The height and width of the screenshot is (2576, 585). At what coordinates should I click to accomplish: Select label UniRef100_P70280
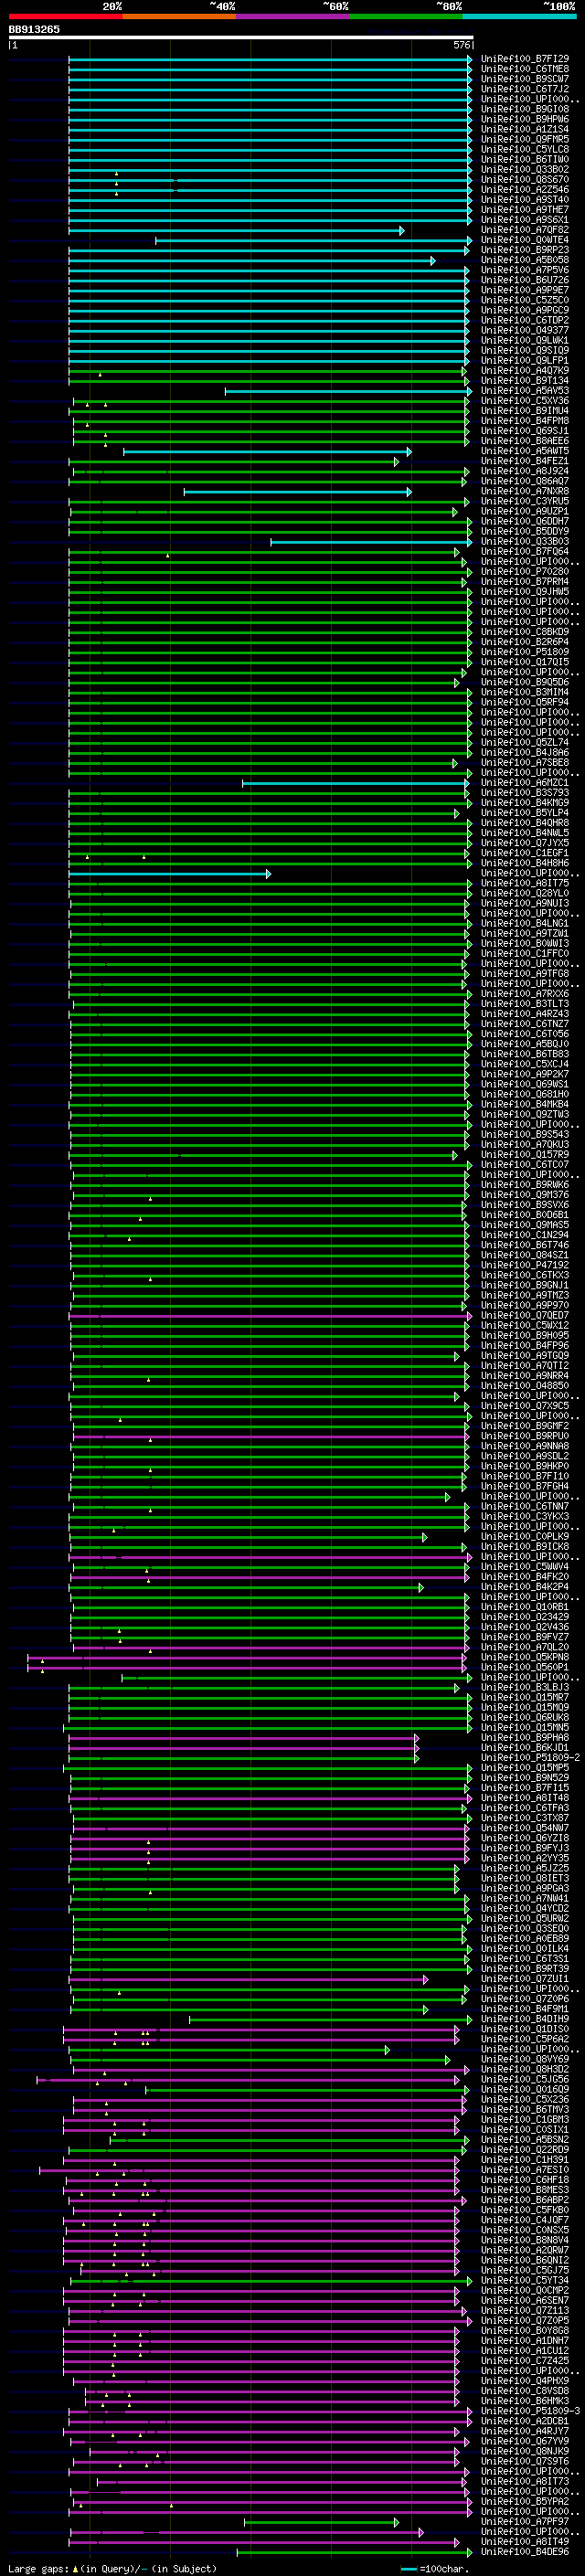coord(525,572)
